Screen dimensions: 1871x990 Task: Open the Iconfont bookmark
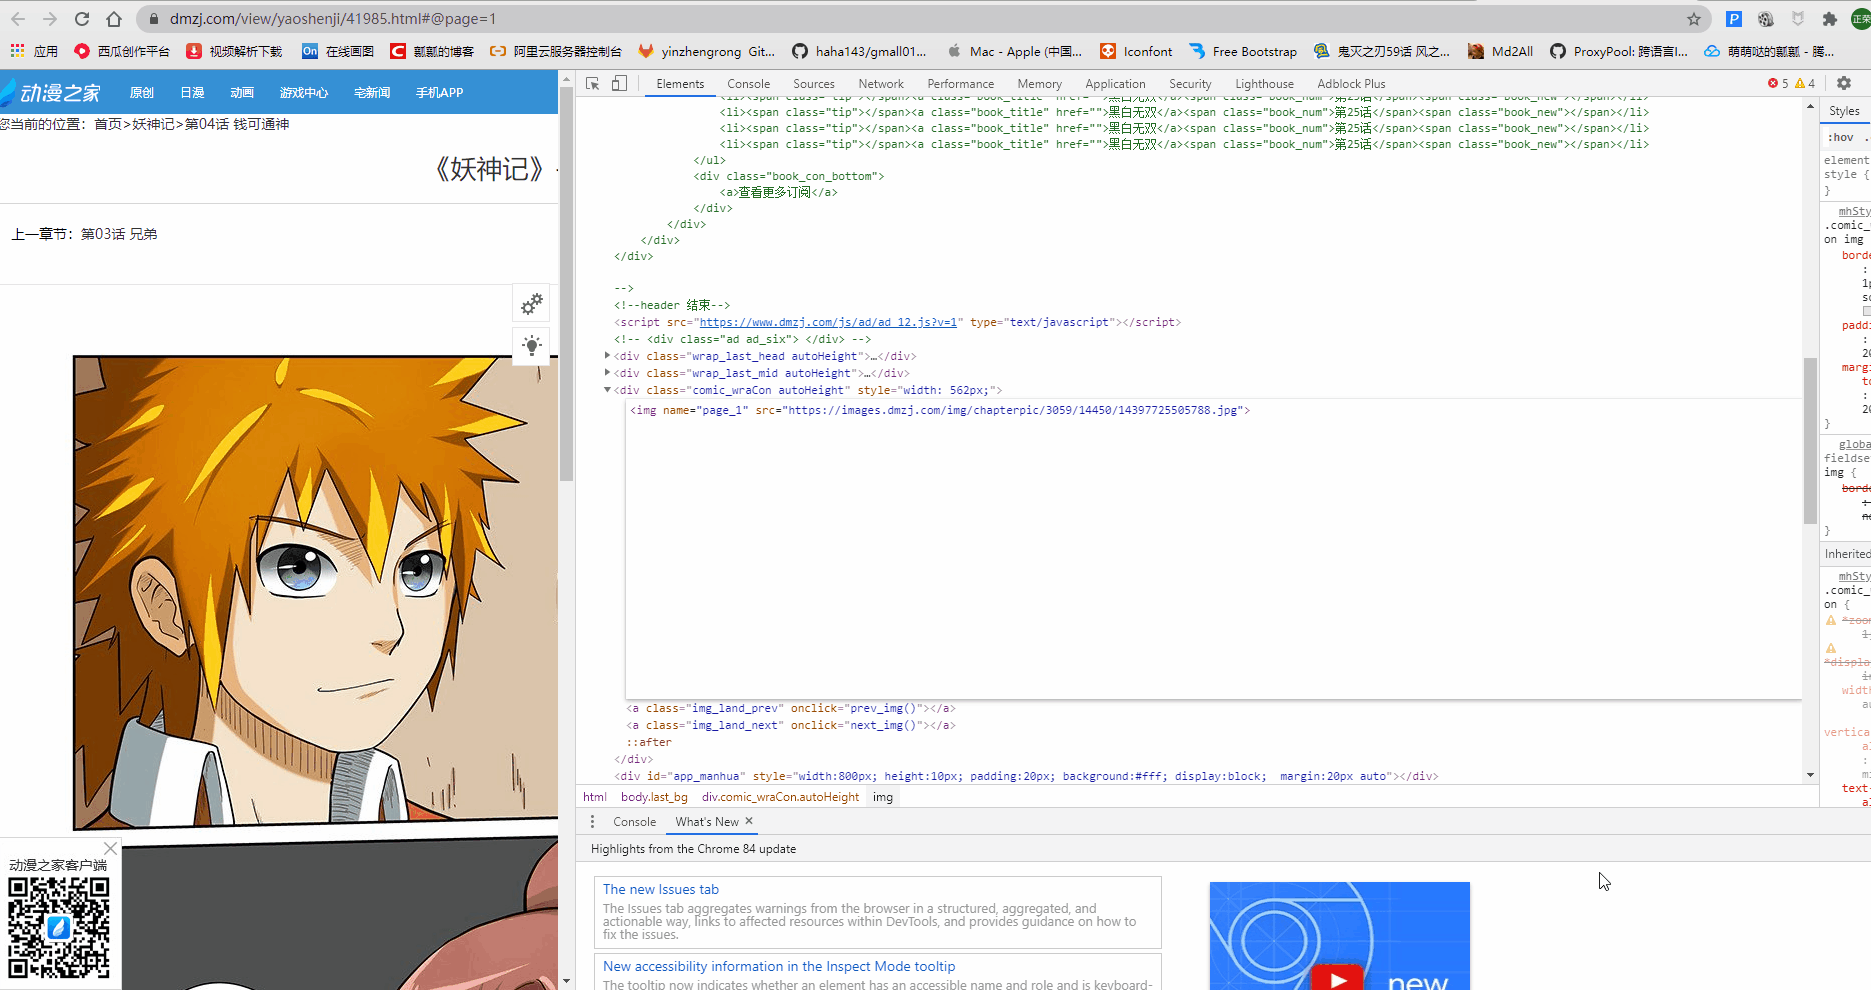(x=1136, y=51)
